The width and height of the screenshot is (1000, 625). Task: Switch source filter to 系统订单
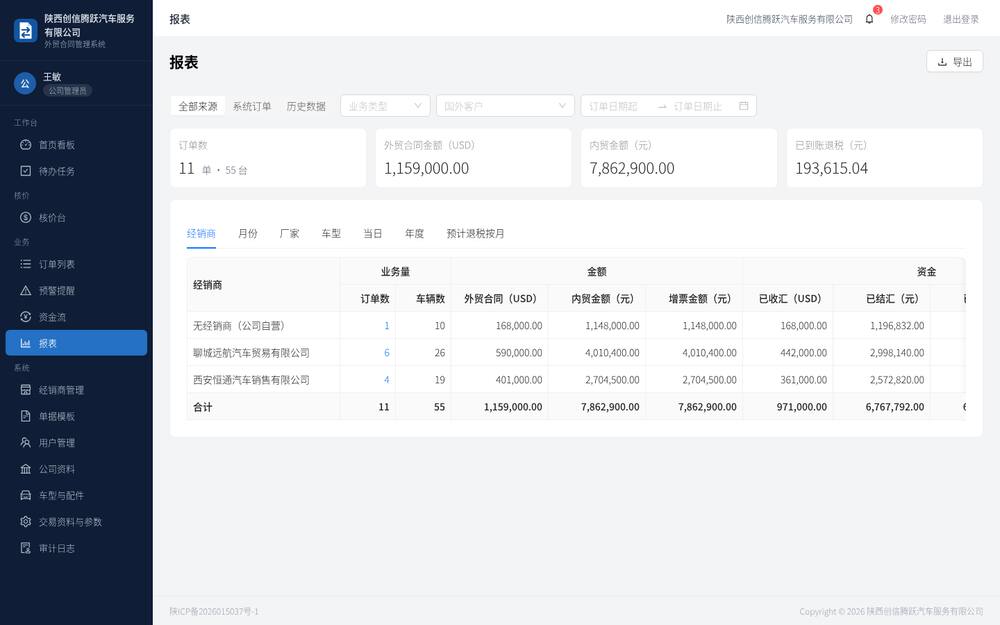pyautogui.click(x=252, y=106)
